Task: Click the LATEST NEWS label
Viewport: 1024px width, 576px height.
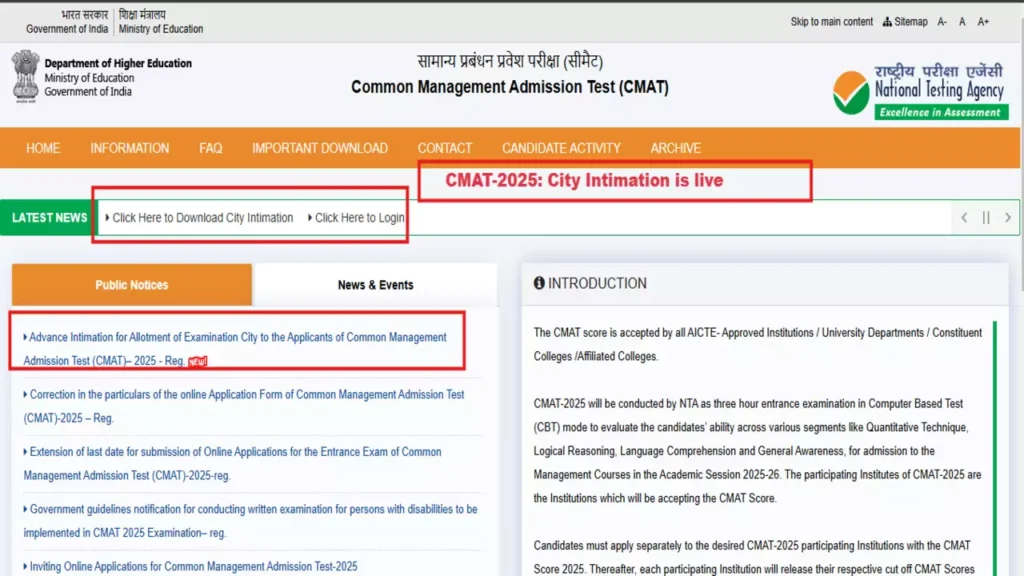Action: (x=49, y=217)
